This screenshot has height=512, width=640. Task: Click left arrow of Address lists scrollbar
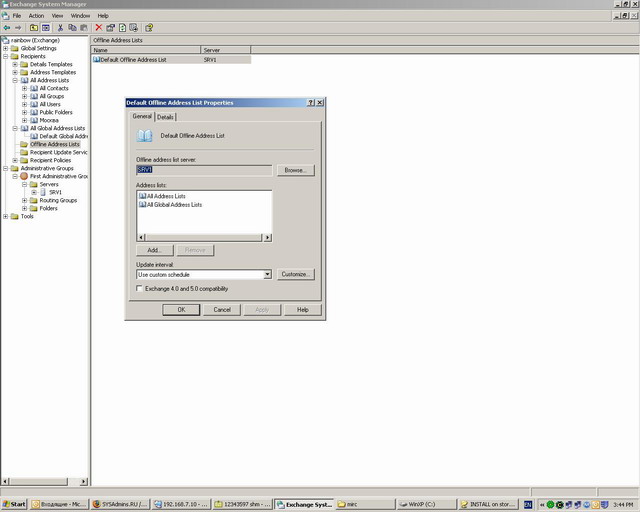pos(141,237)
